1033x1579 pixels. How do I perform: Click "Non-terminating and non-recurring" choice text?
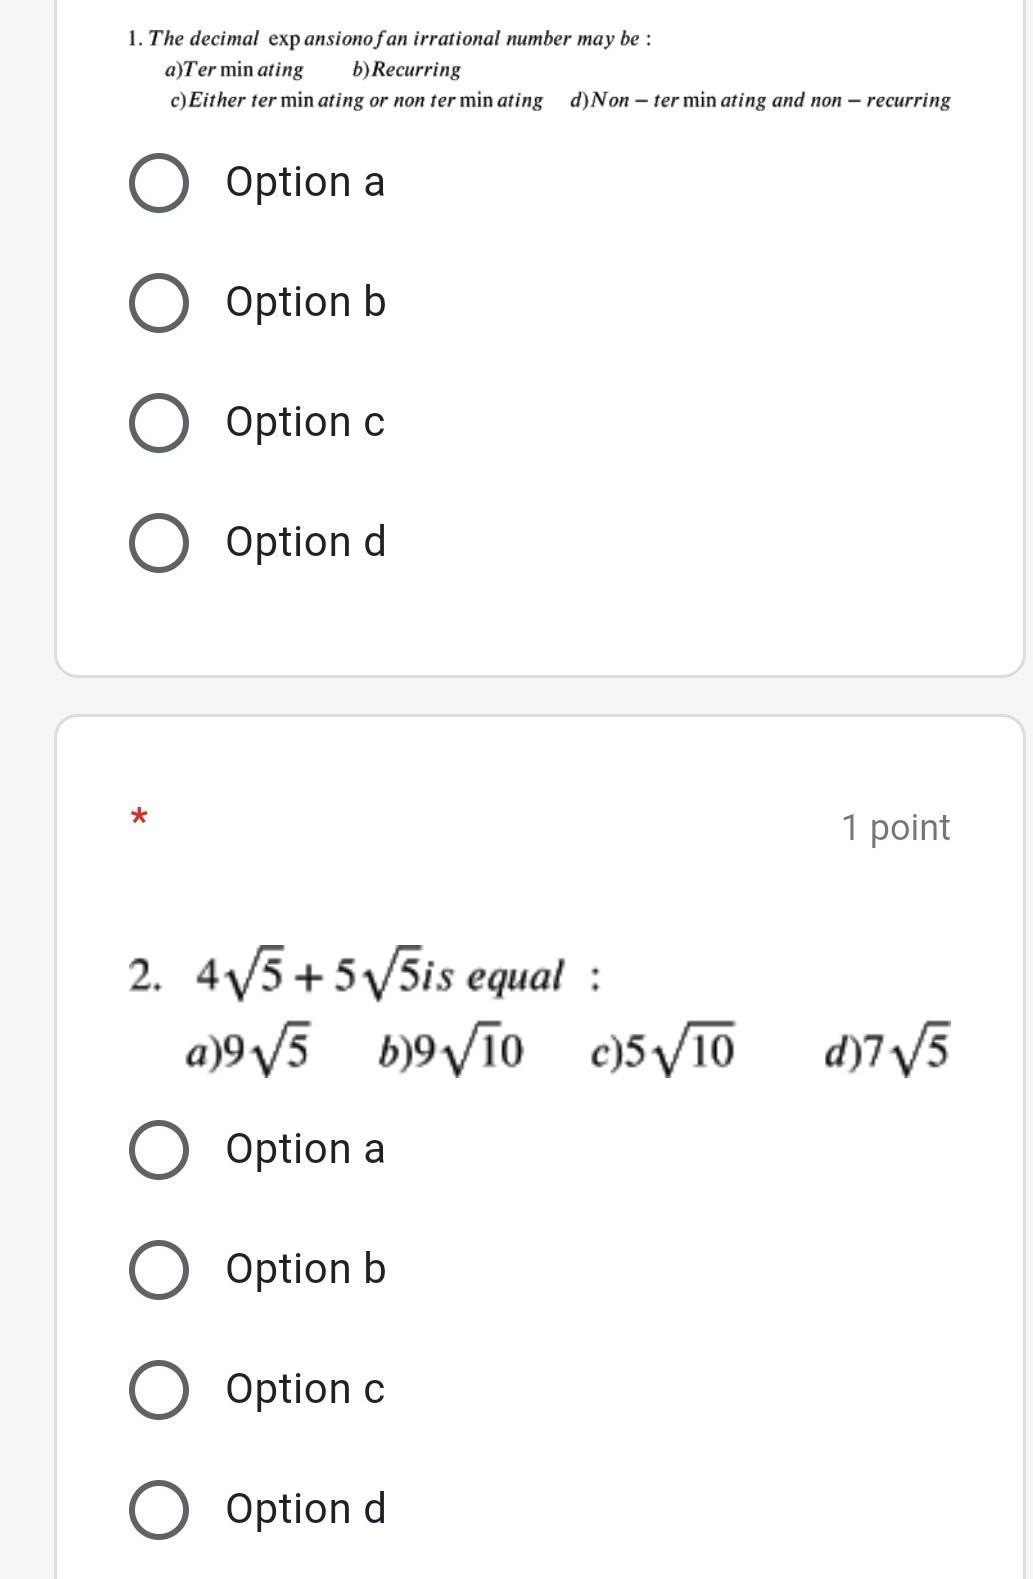[760, 101]
